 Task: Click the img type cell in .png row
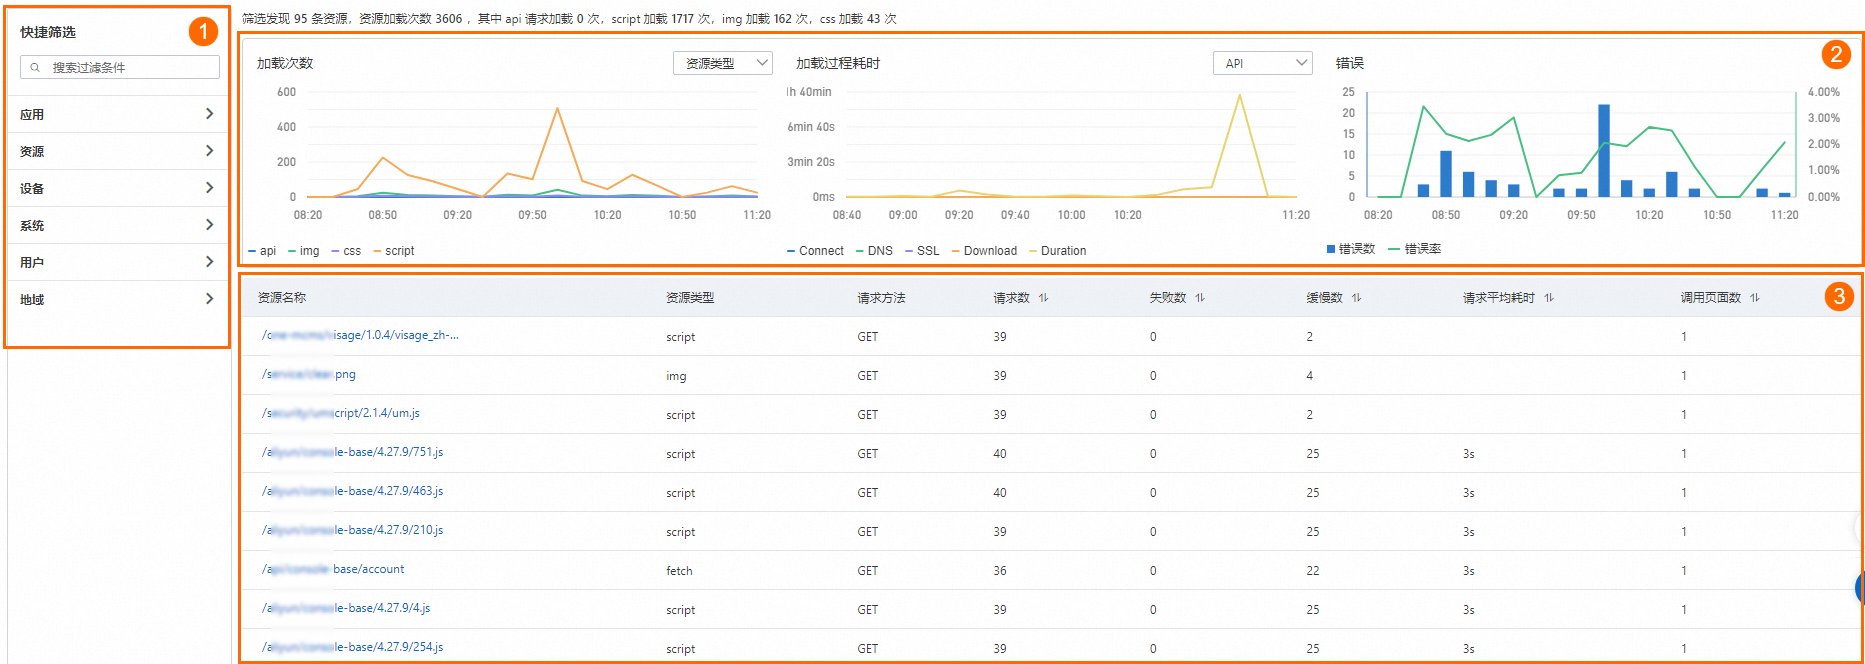(x=676, y=376)
